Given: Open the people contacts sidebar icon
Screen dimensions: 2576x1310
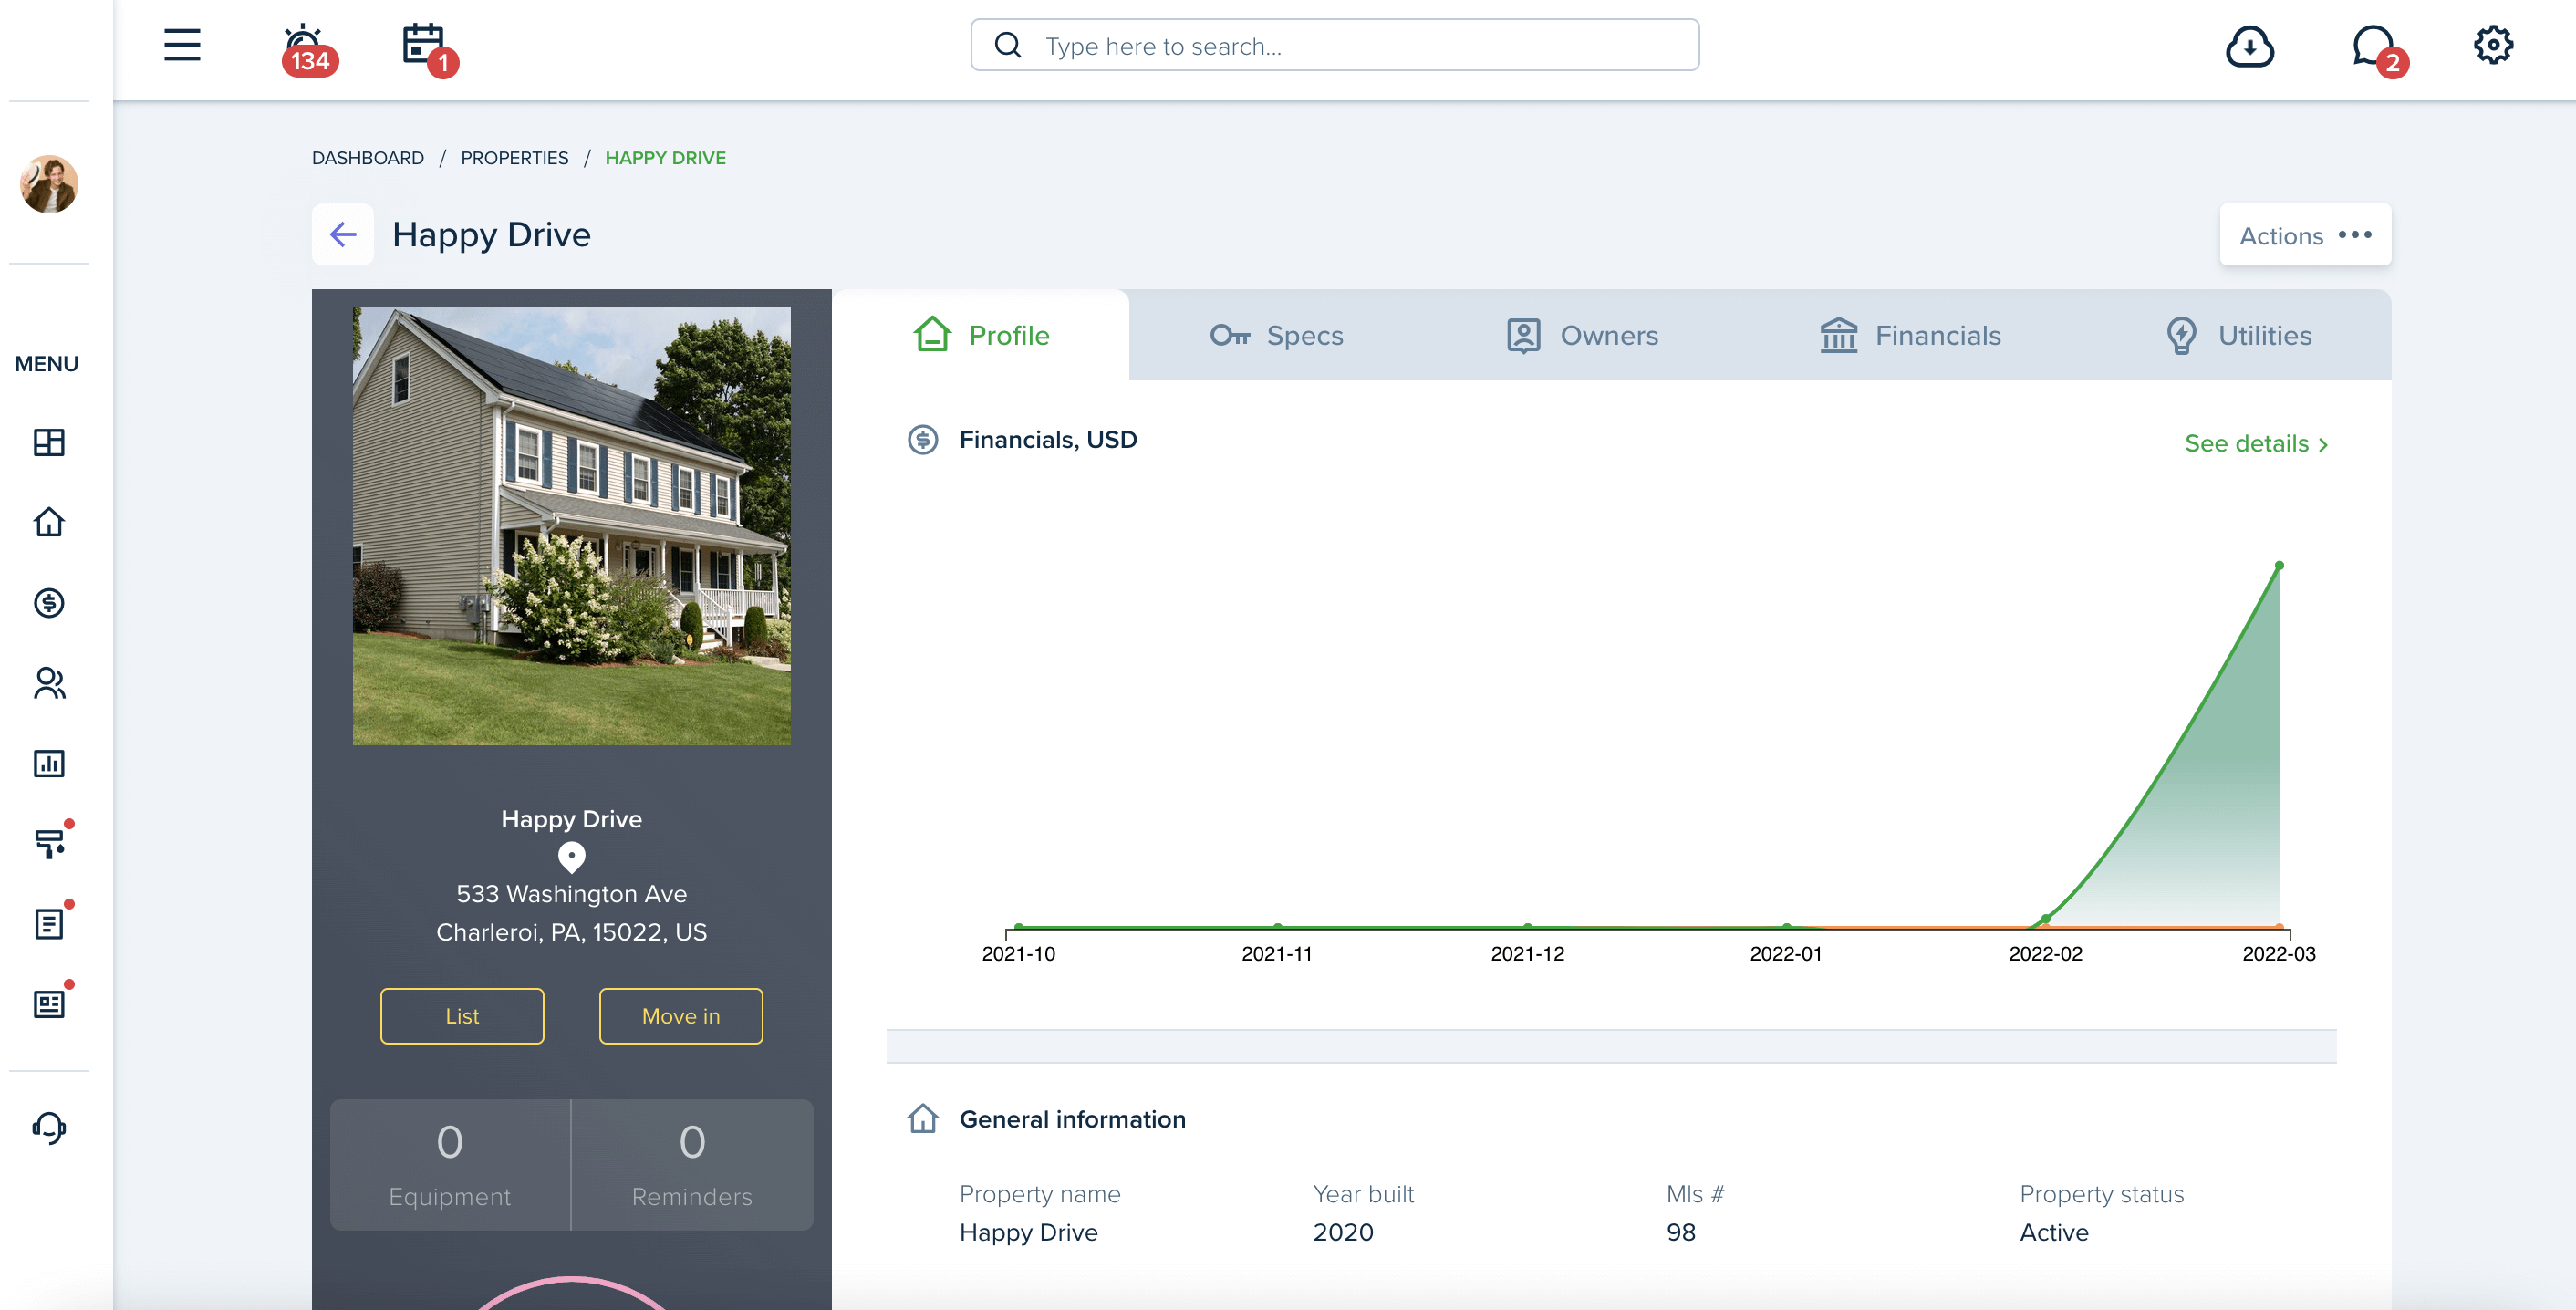Looking at the screenshot, I should point(49,683).
